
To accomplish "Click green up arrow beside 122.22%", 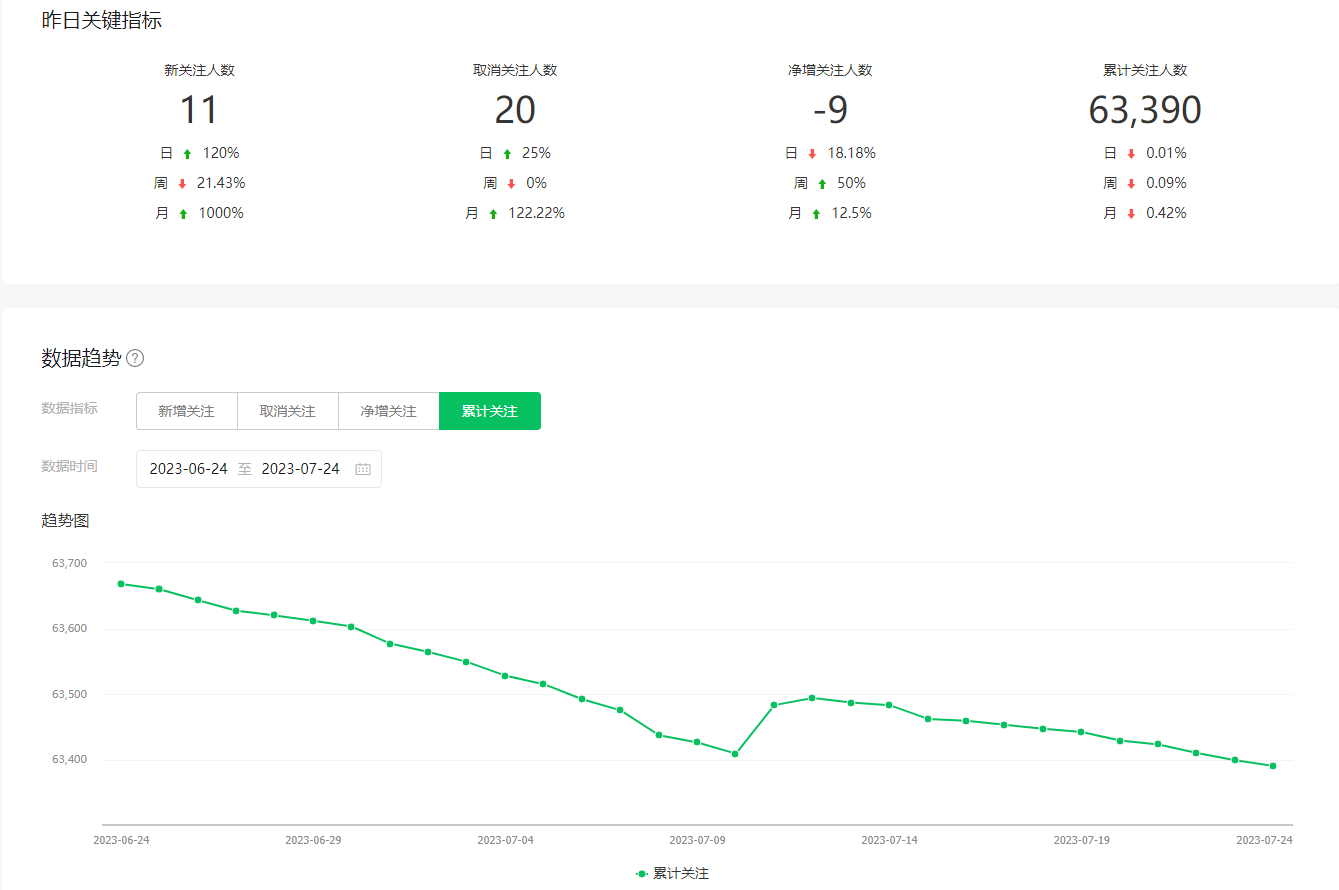I will tap(493, 214).
